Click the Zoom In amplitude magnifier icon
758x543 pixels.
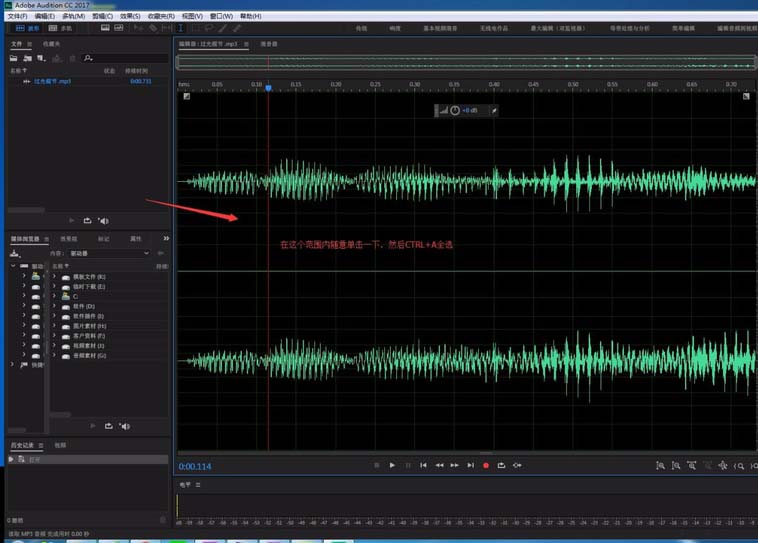pos(660,465)
